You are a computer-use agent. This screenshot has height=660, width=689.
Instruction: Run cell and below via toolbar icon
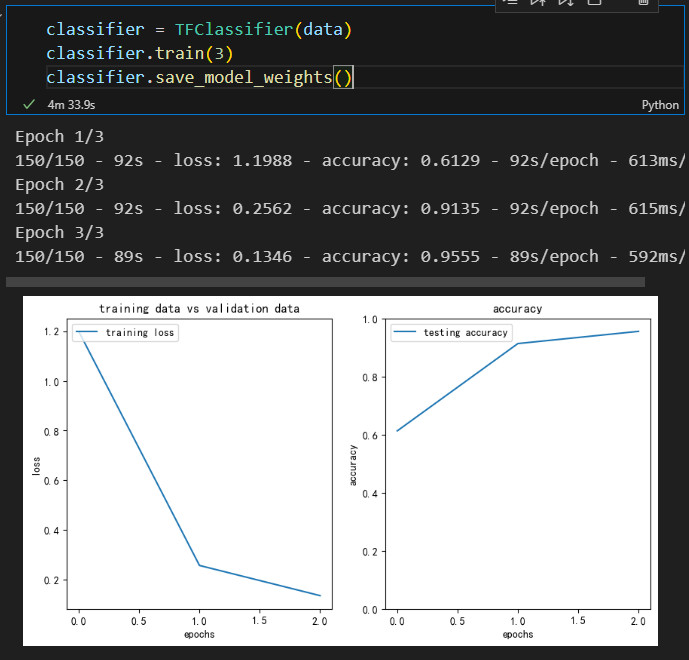tap(566, 3)
